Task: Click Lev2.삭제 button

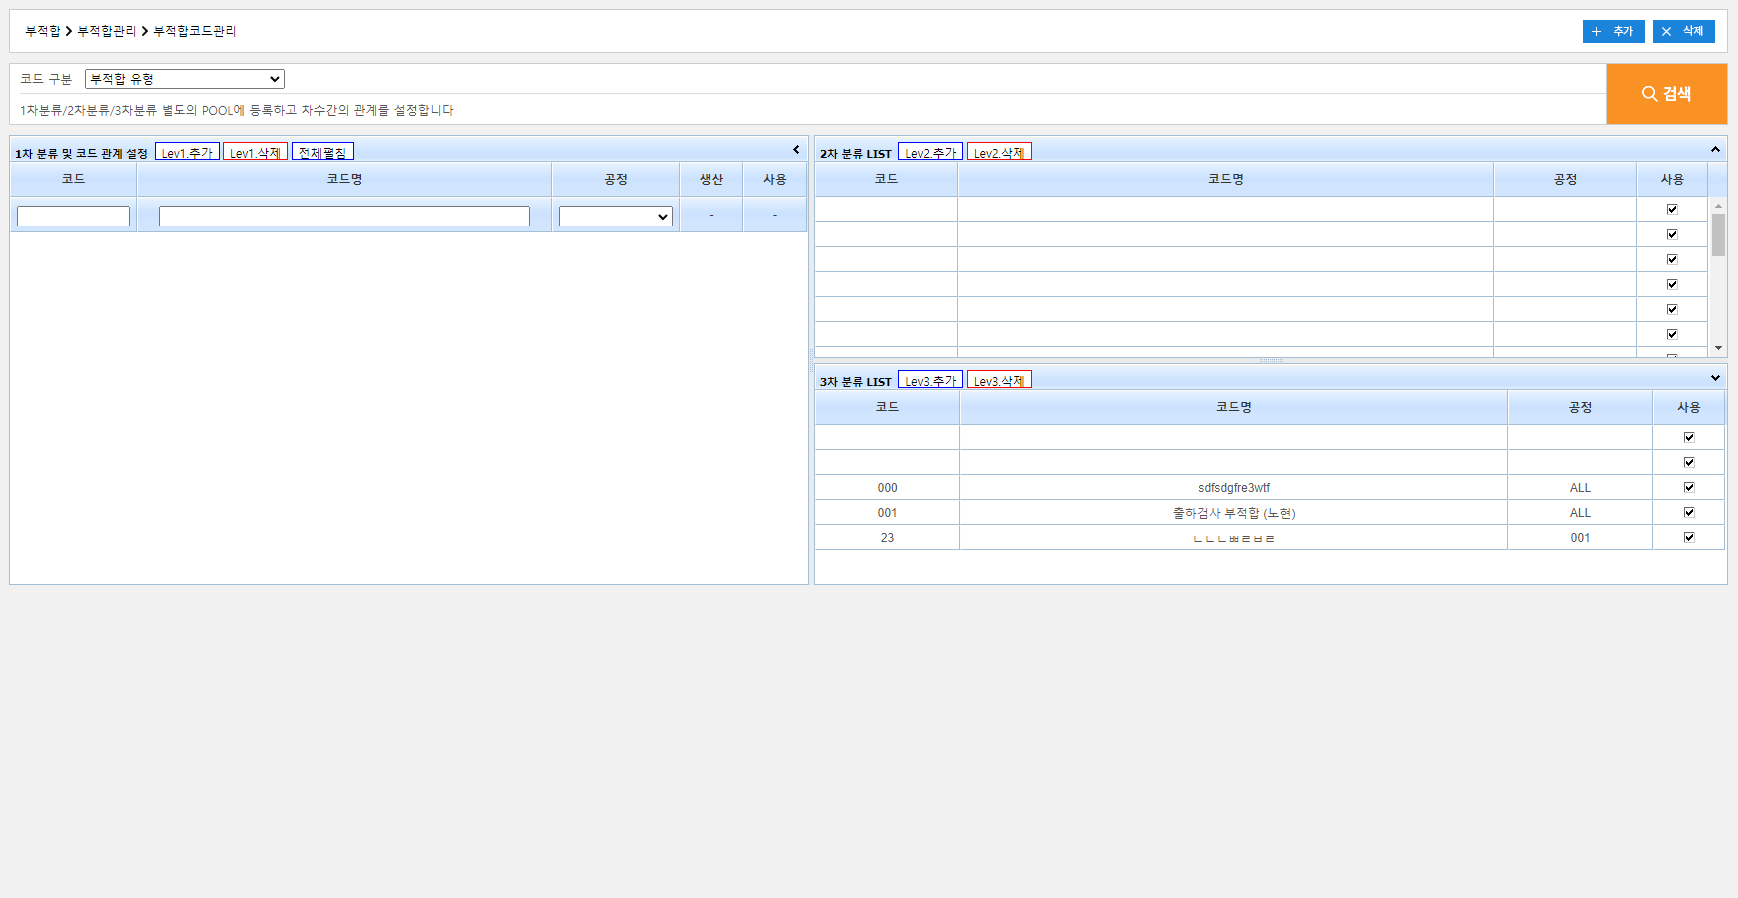Action: 998,152
